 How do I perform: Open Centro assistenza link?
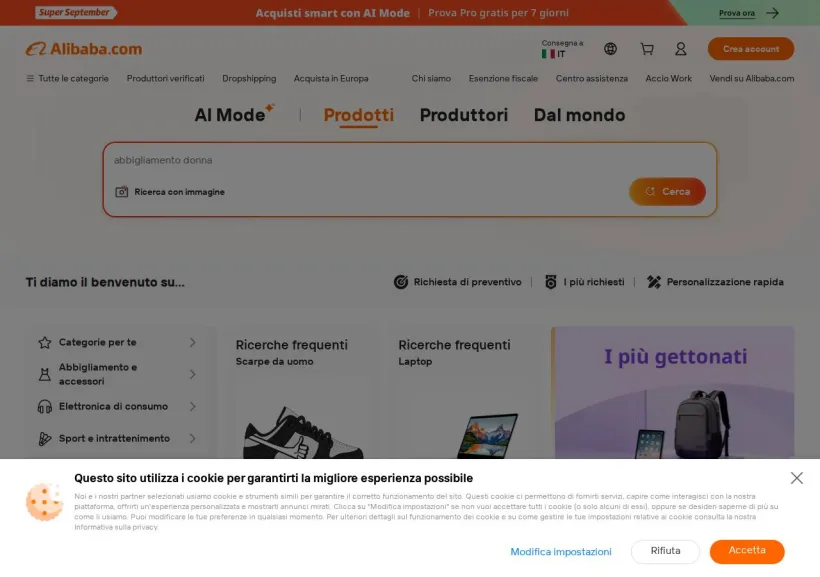(591, 78)
